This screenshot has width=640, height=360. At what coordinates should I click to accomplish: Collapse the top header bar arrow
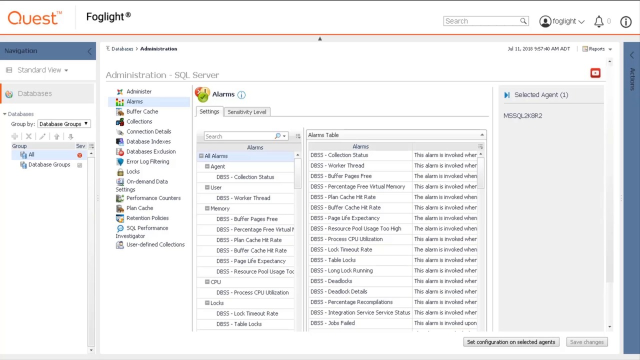(320, 39)
